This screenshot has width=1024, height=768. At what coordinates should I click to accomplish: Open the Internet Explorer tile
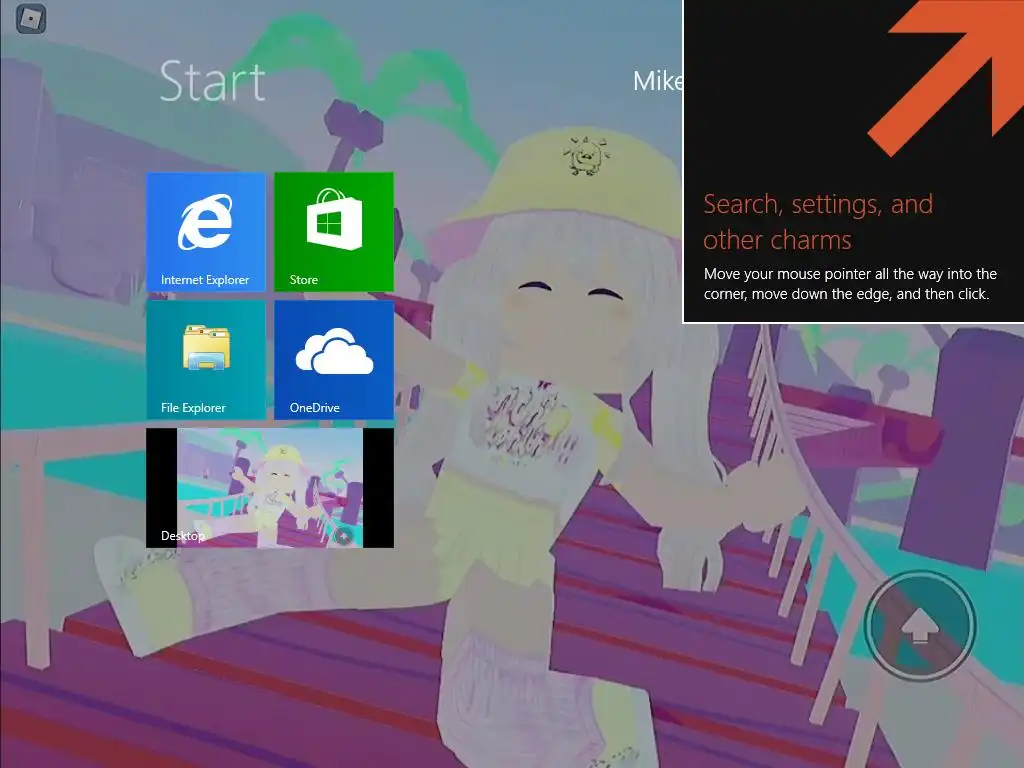click(206, 232)
